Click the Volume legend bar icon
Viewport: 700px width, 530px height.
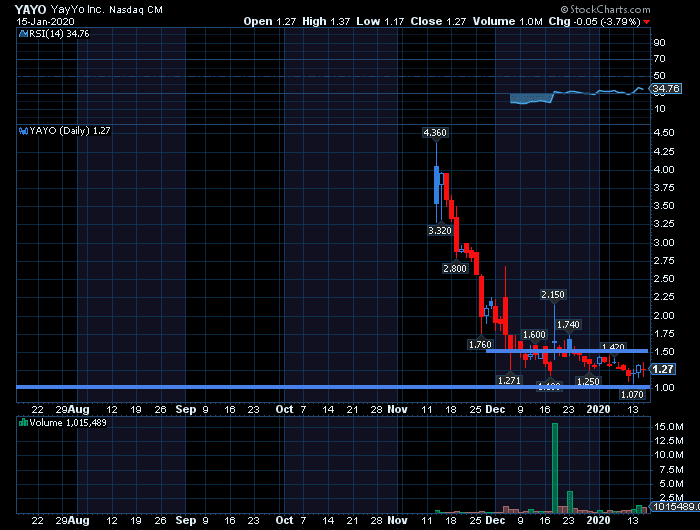pos(23,423)
